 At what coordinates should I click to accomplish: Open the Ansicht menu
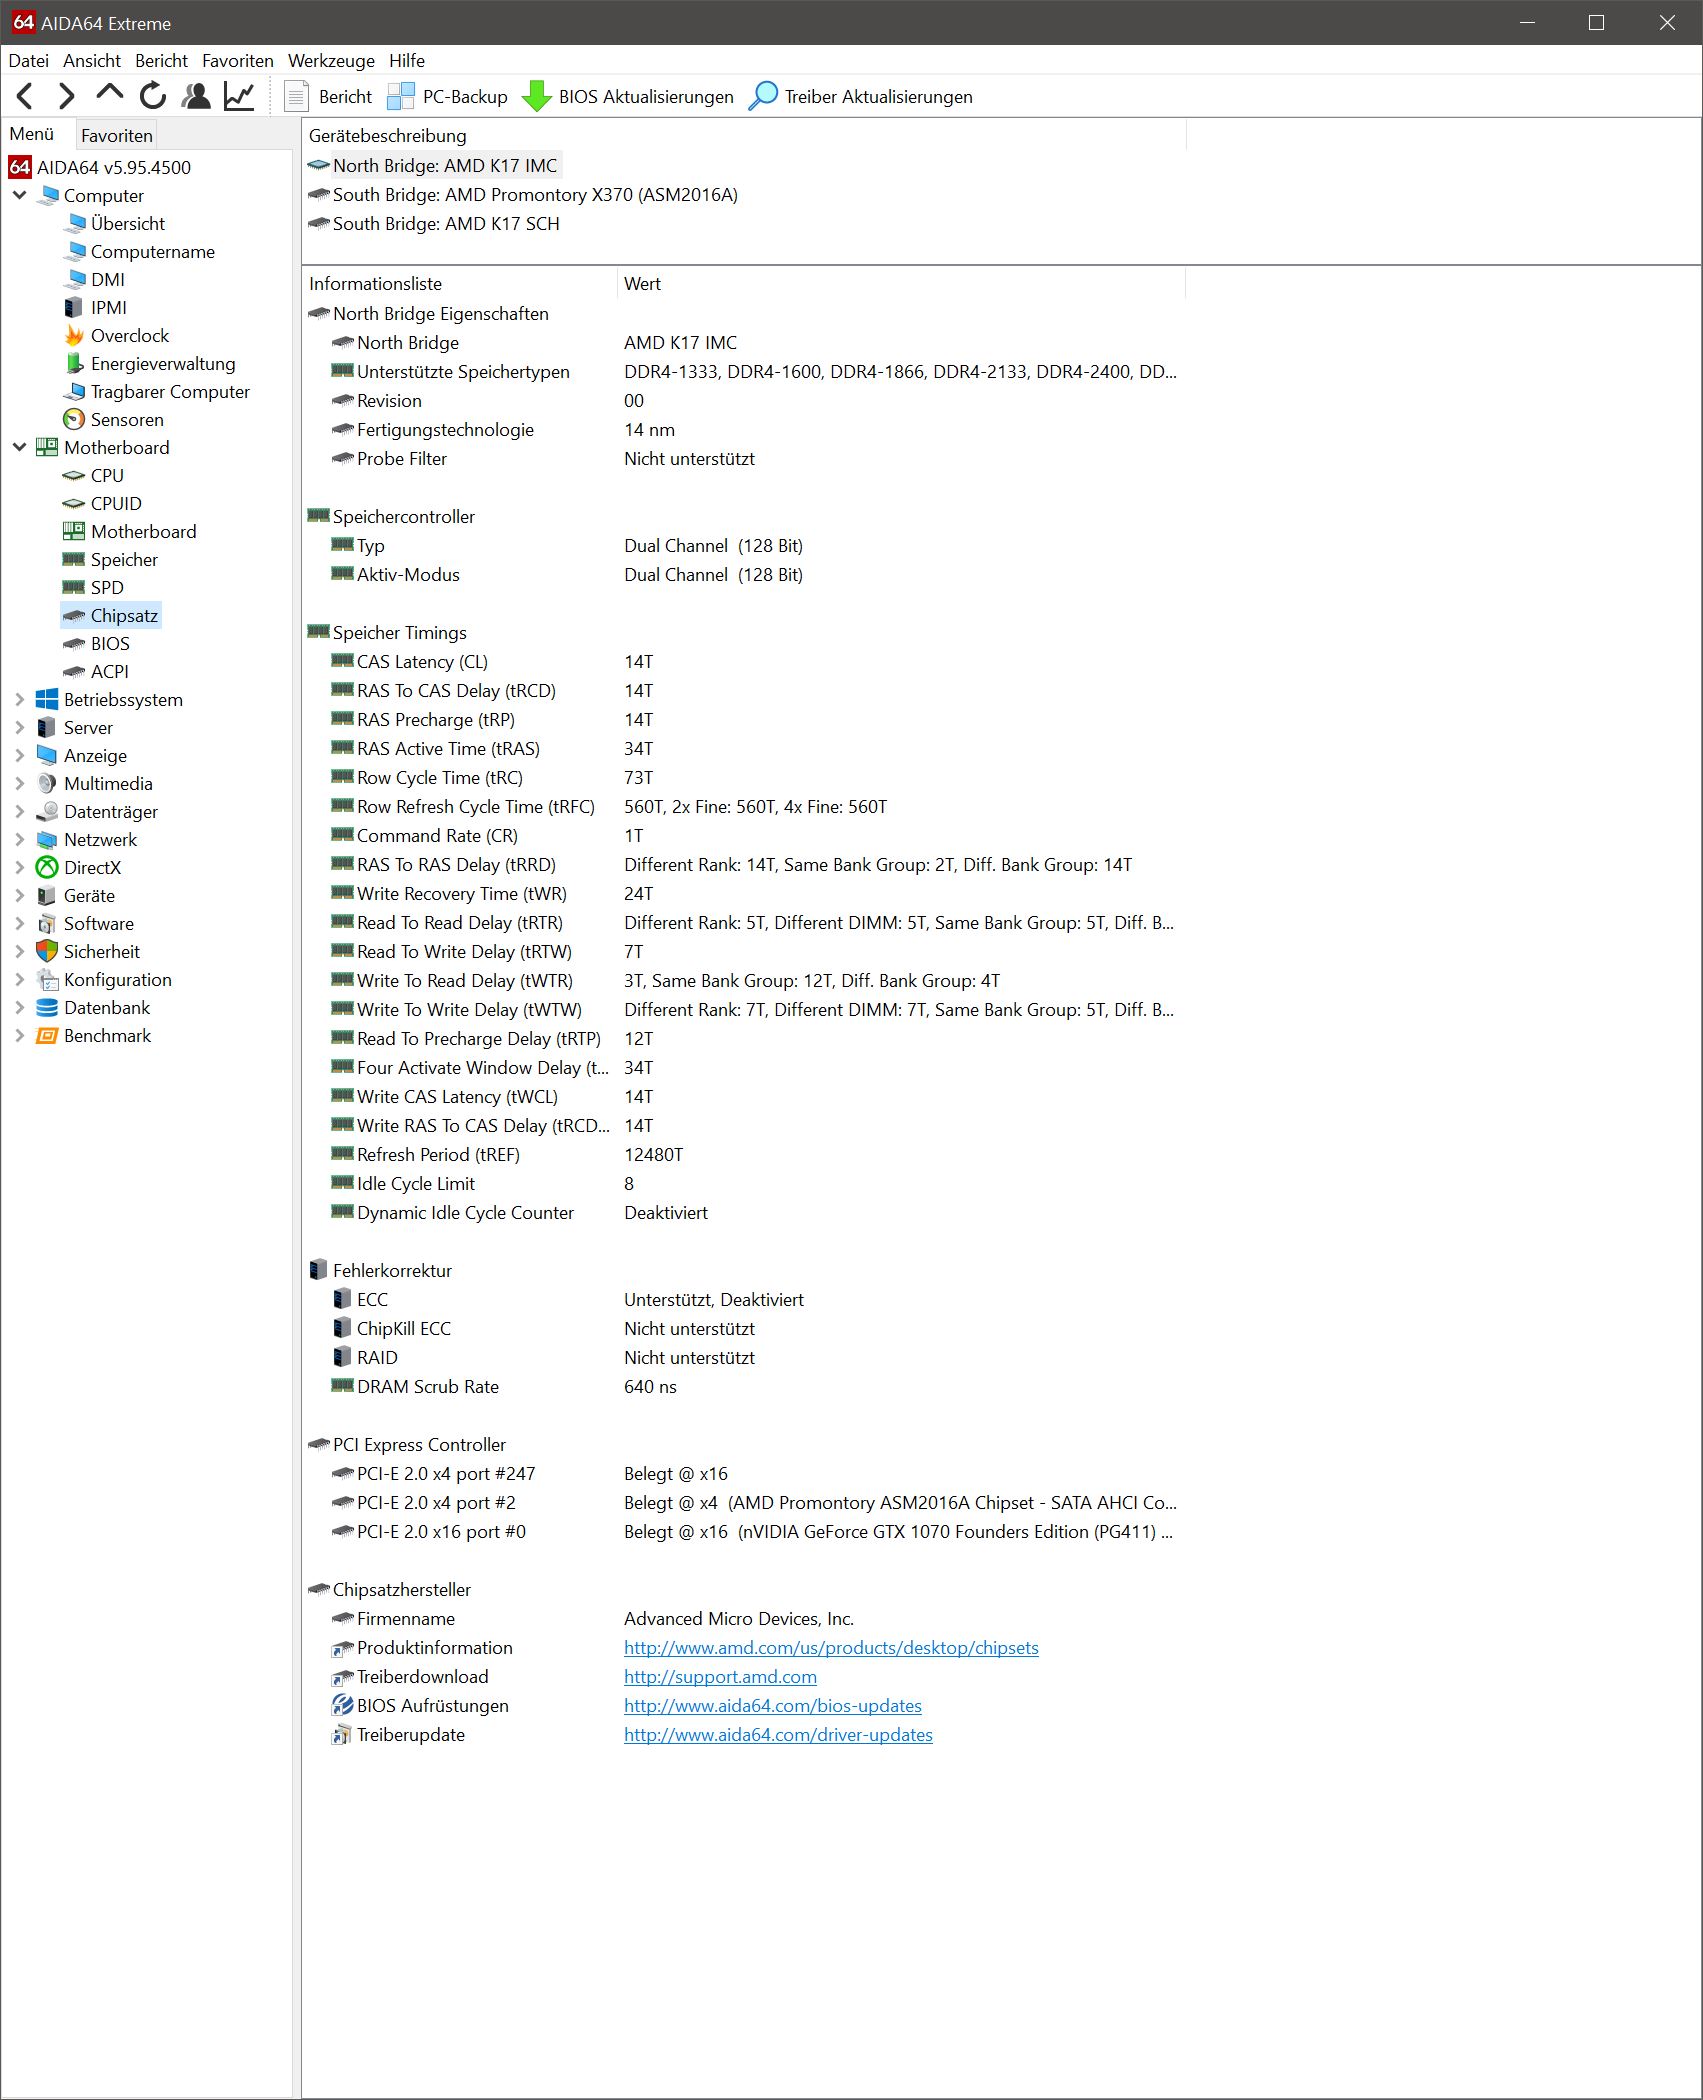[x=92, y=60]
